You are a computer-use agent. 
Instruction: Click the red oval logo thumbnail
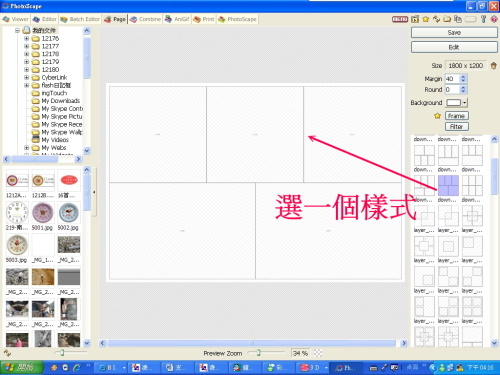tap(69, 181)
